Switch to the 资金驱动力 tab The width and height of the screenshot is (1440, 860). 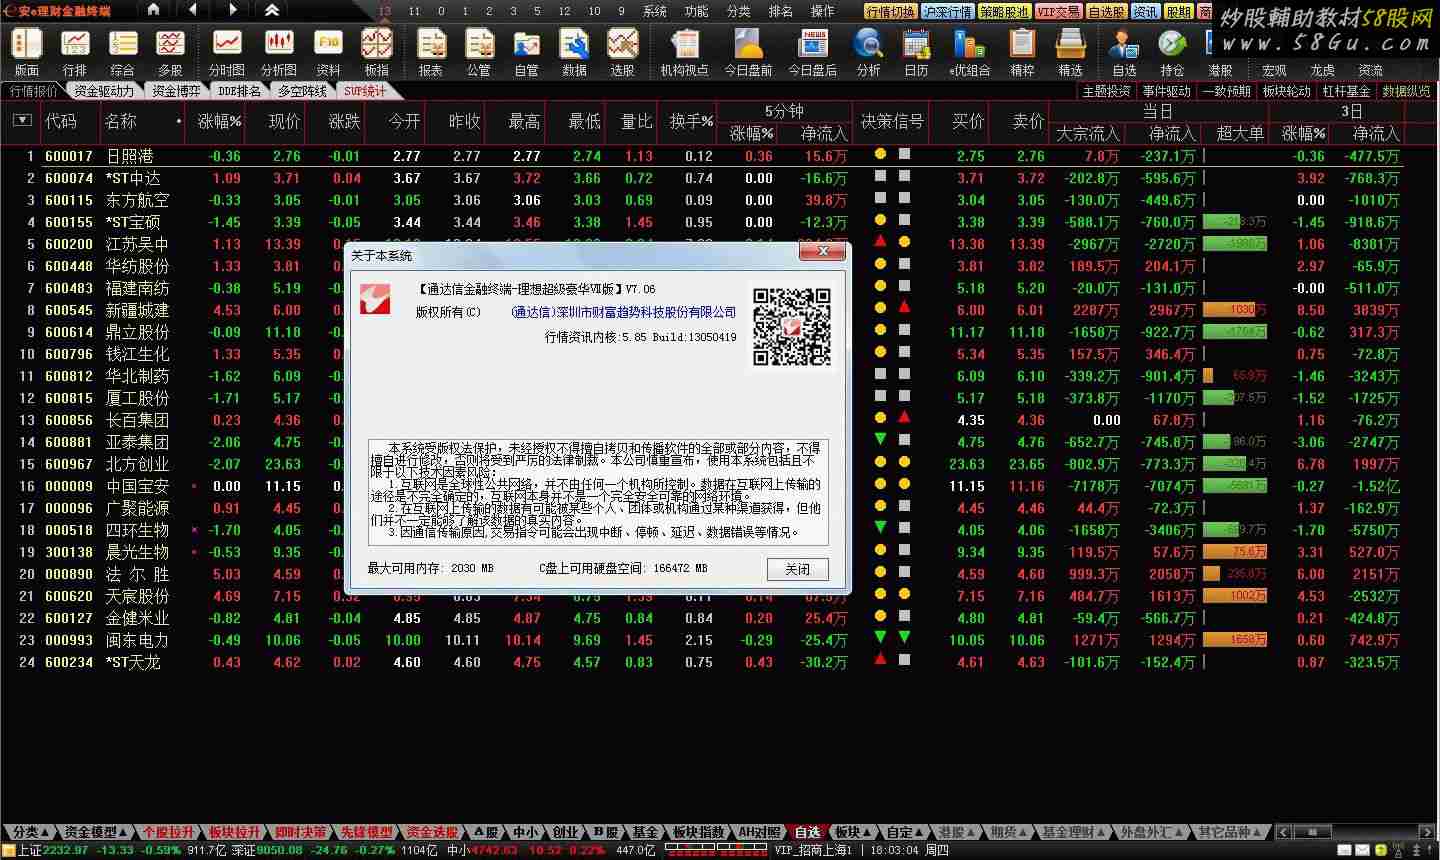point(104,91)
